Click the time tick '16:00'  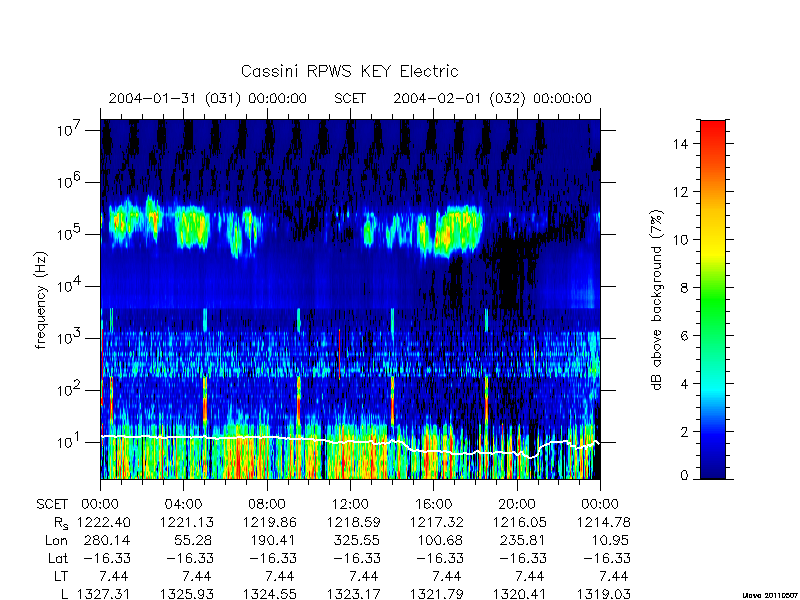click(x=433, y=505)
